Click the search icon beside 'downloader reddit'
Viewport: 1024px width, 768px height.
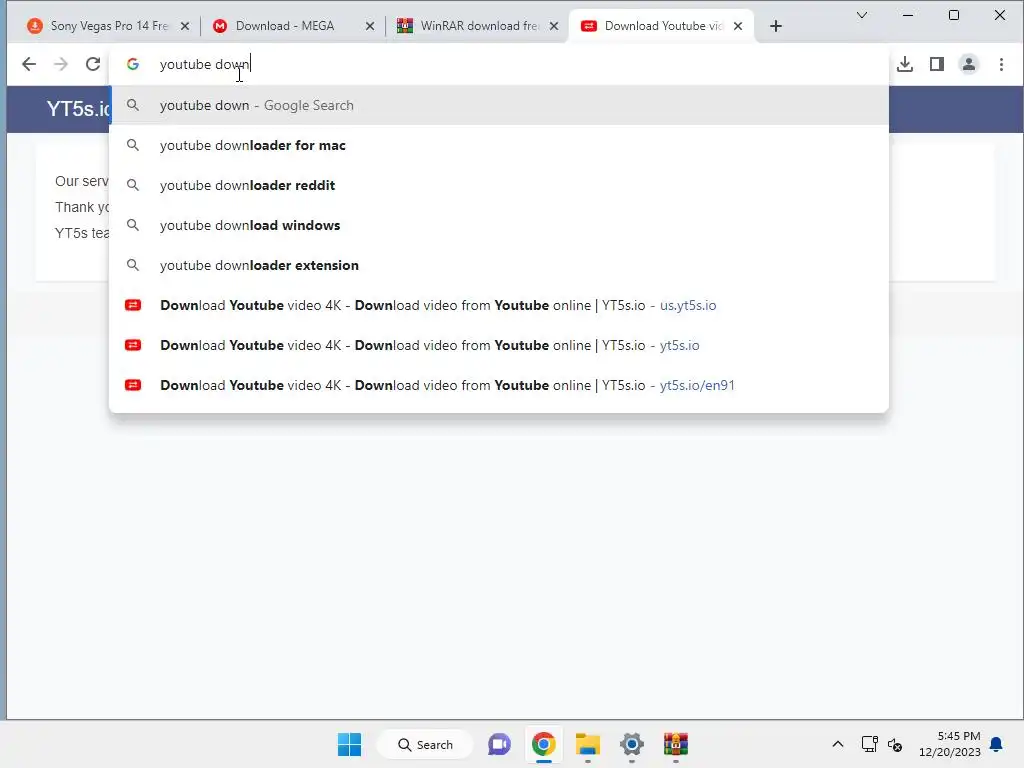(x=133, y=185)
